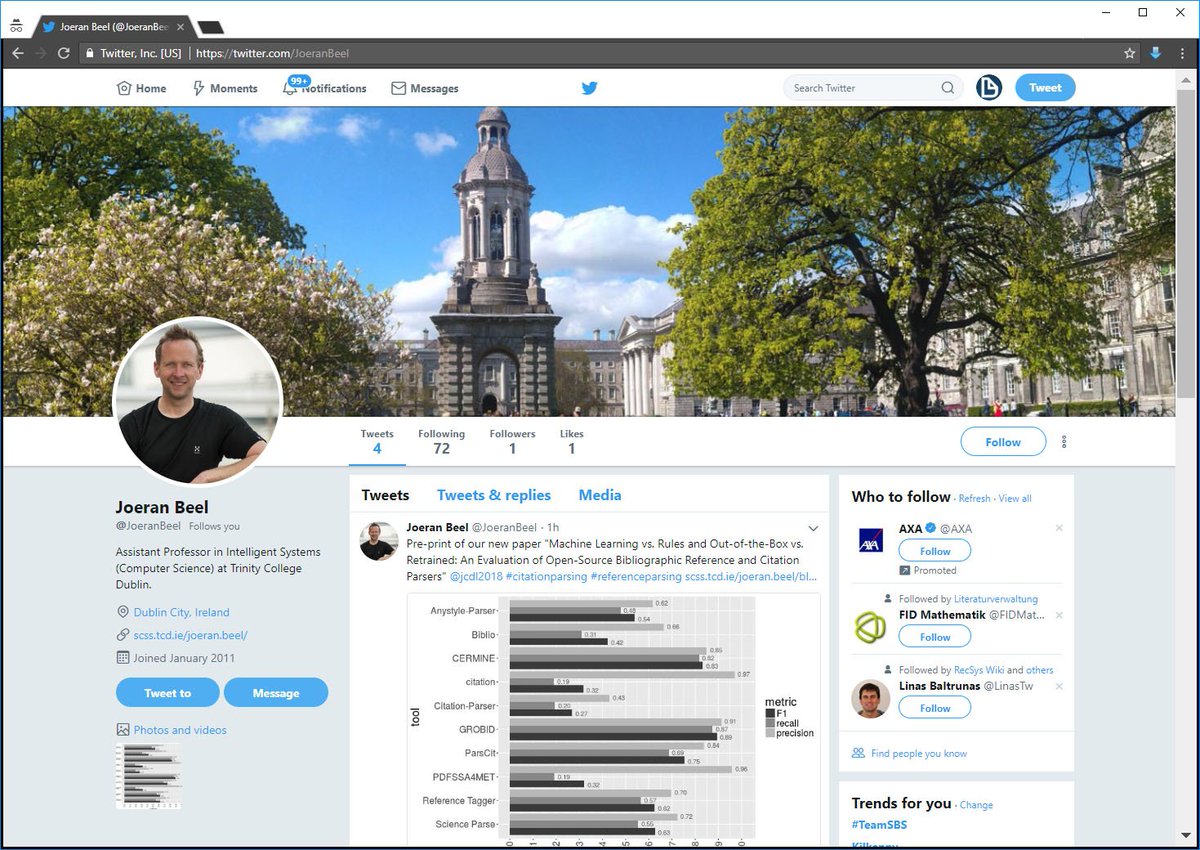Click the Joeran Beel avatar on the tweet
Viewport: 1200px width, 850px height.
(379, 540)
